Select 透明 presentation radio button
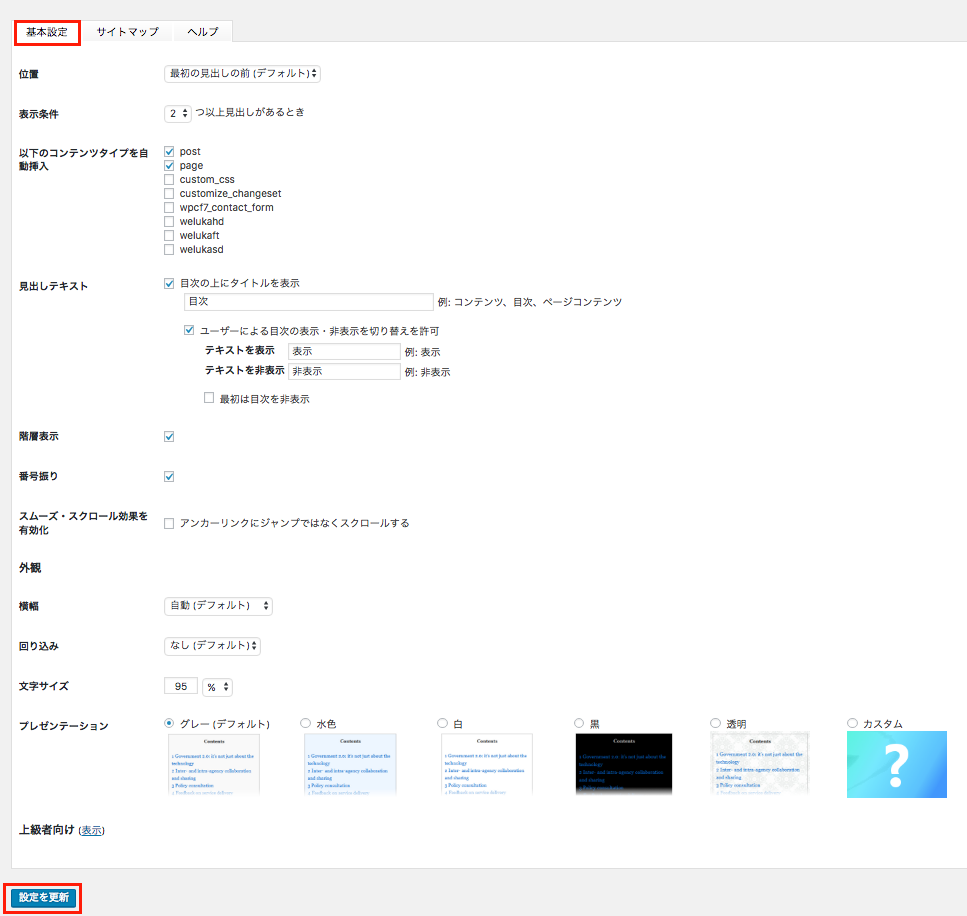 click(715, 723)
